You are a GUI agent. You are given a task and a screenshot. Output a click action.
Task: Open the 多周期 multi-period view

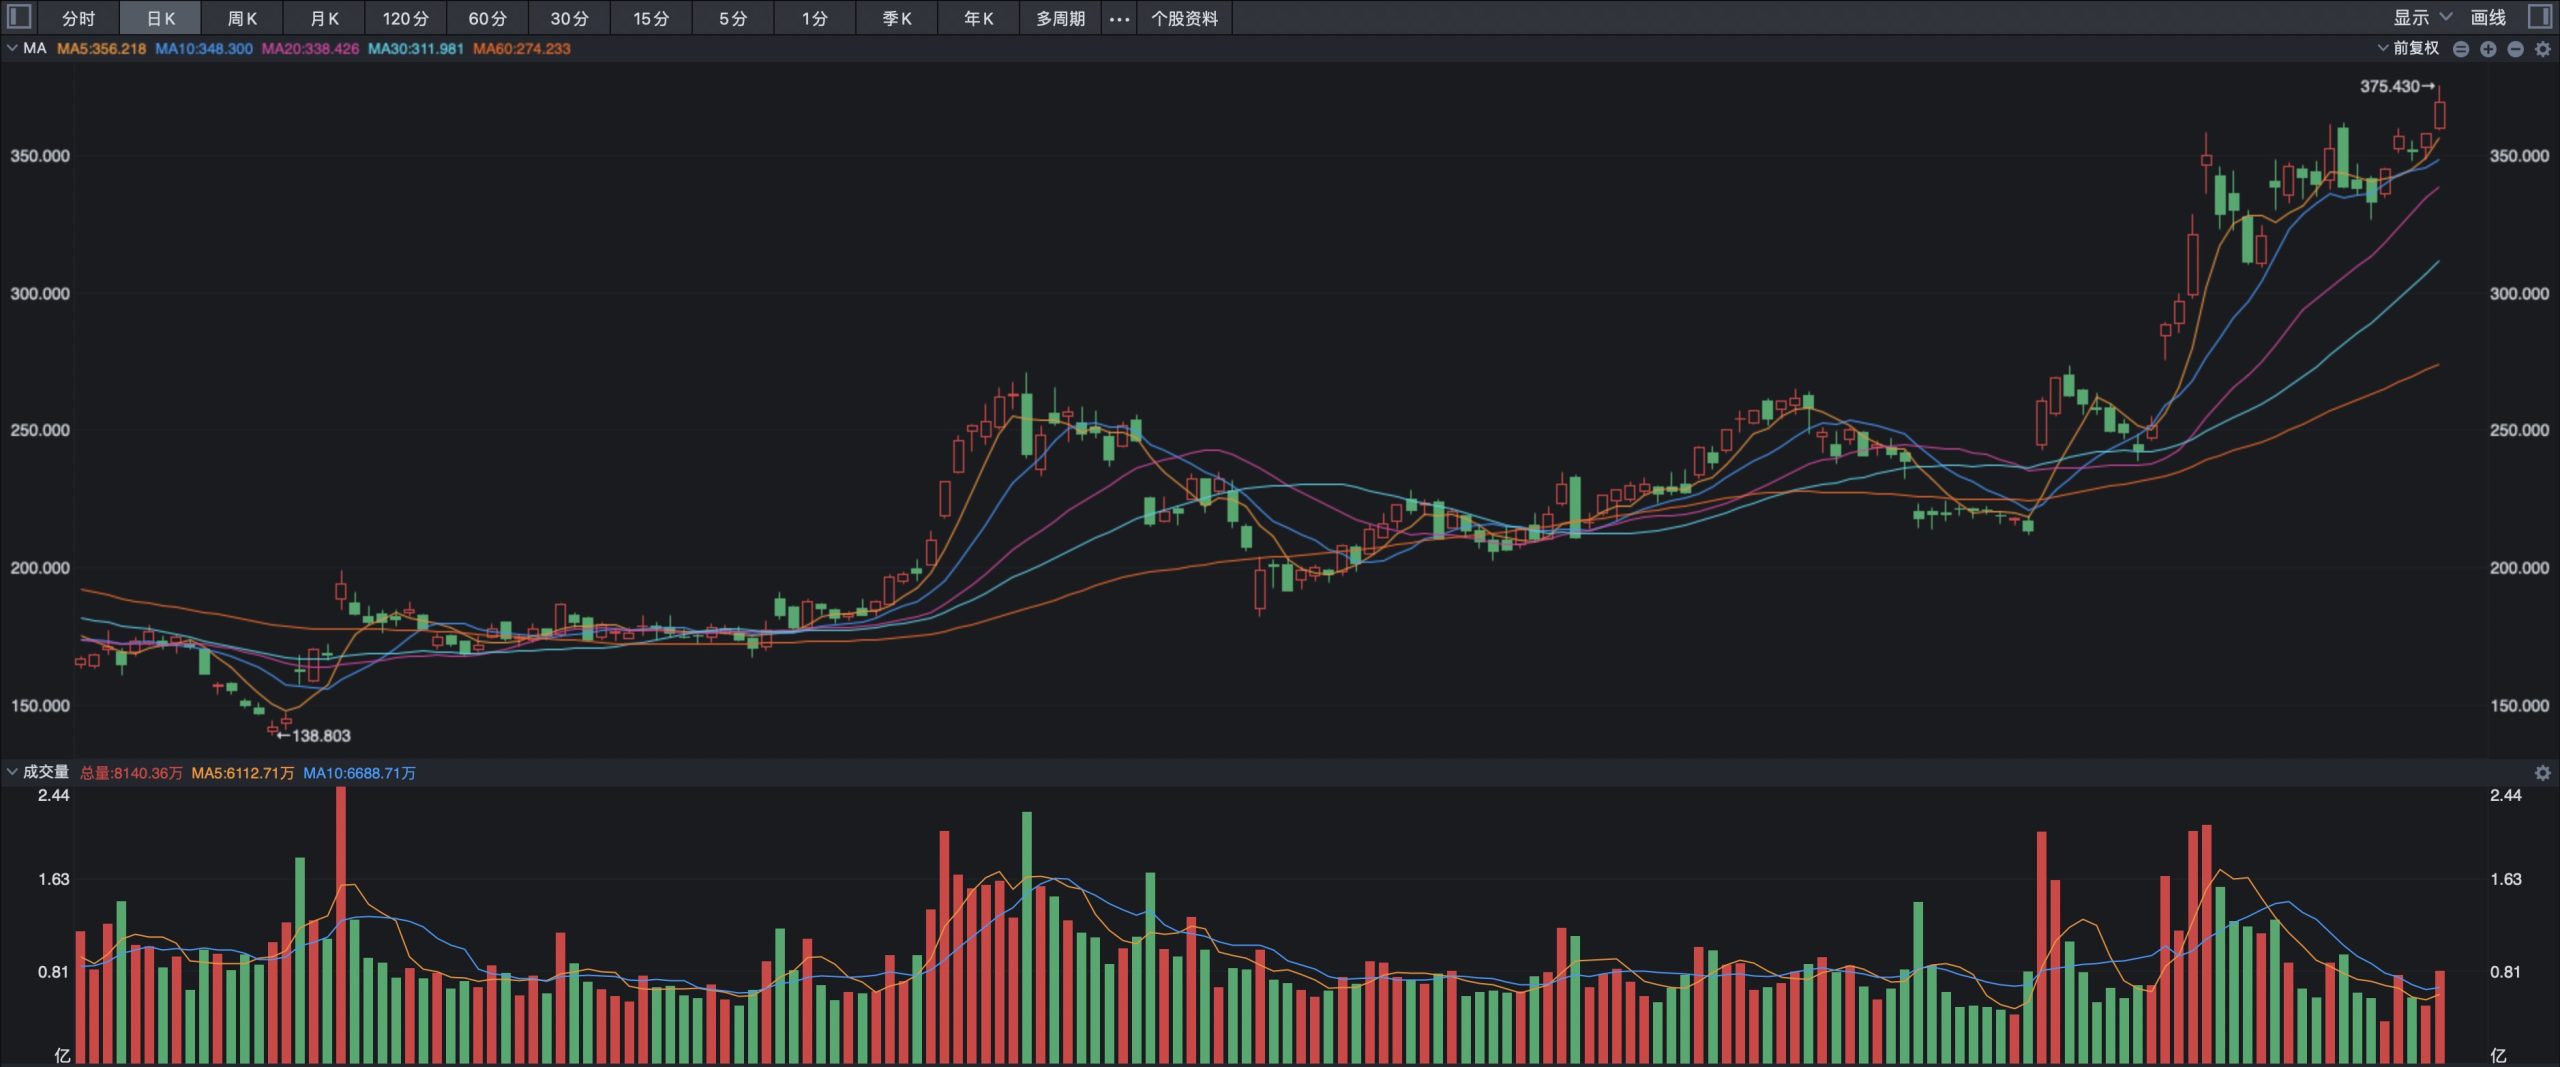coord(1060,18)
